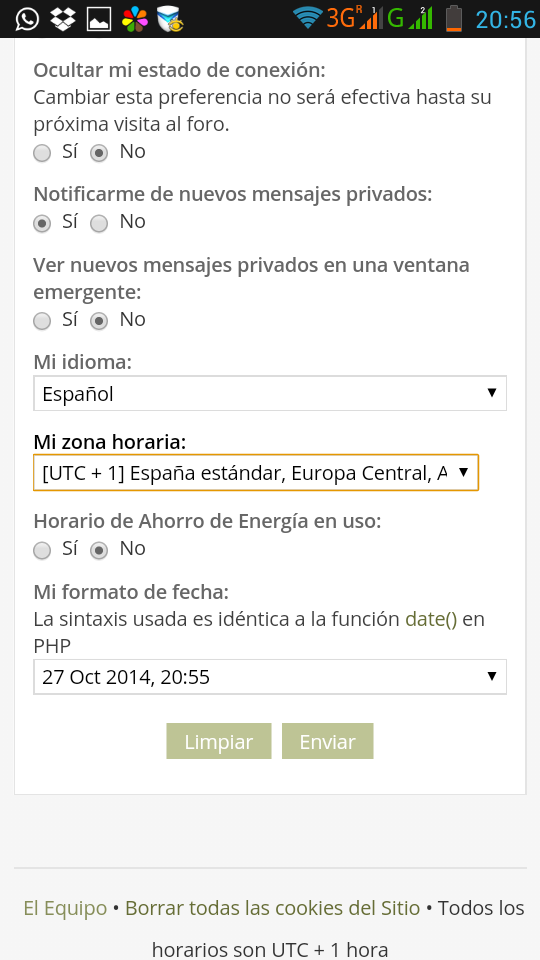Expand the Mi zona horaria dropdown
The width and height of the screenshot is (540, 960).
pos(256,472)
